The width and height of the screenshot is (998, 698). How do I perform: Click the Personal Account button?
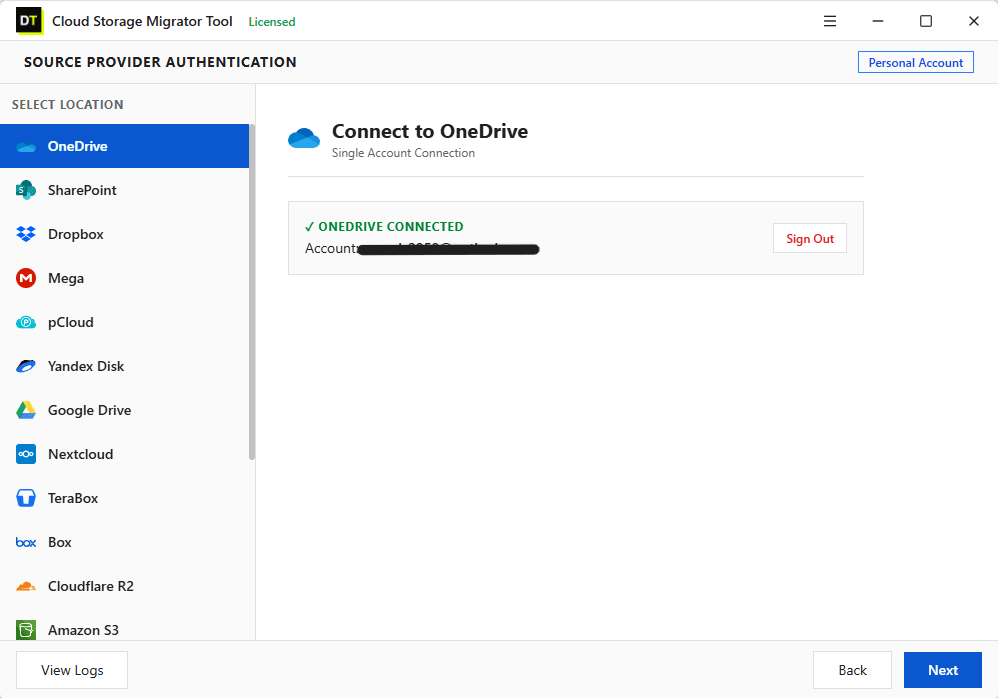915,62
